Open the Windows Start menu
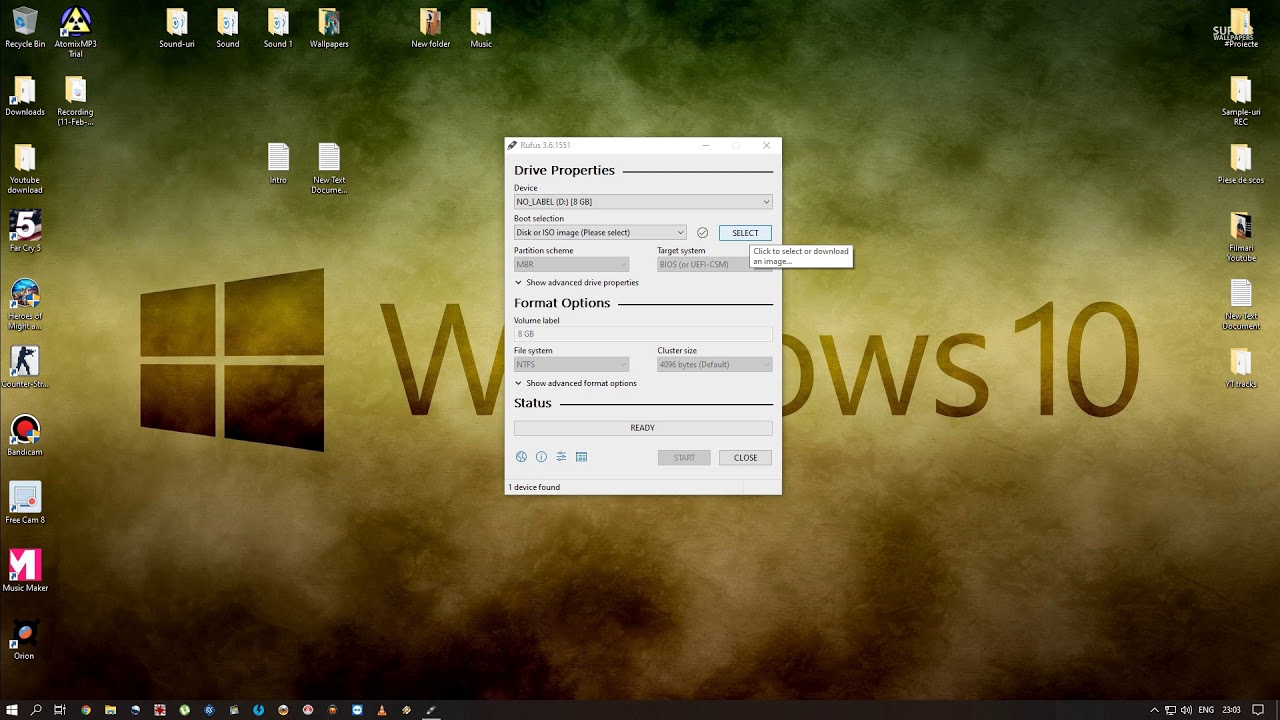 coord(12,710)
